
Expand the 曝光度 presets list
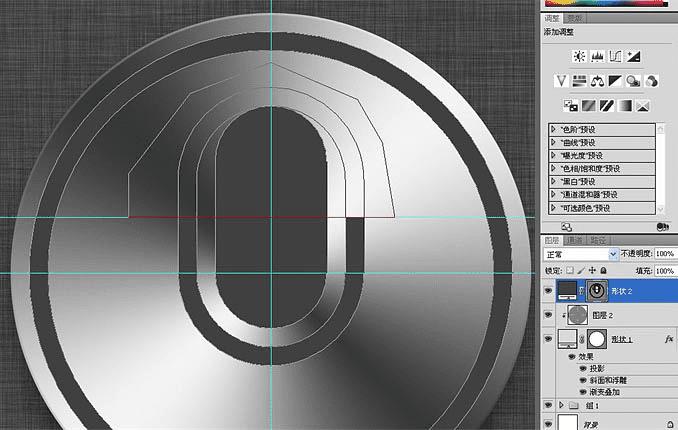tap(553, 155)
